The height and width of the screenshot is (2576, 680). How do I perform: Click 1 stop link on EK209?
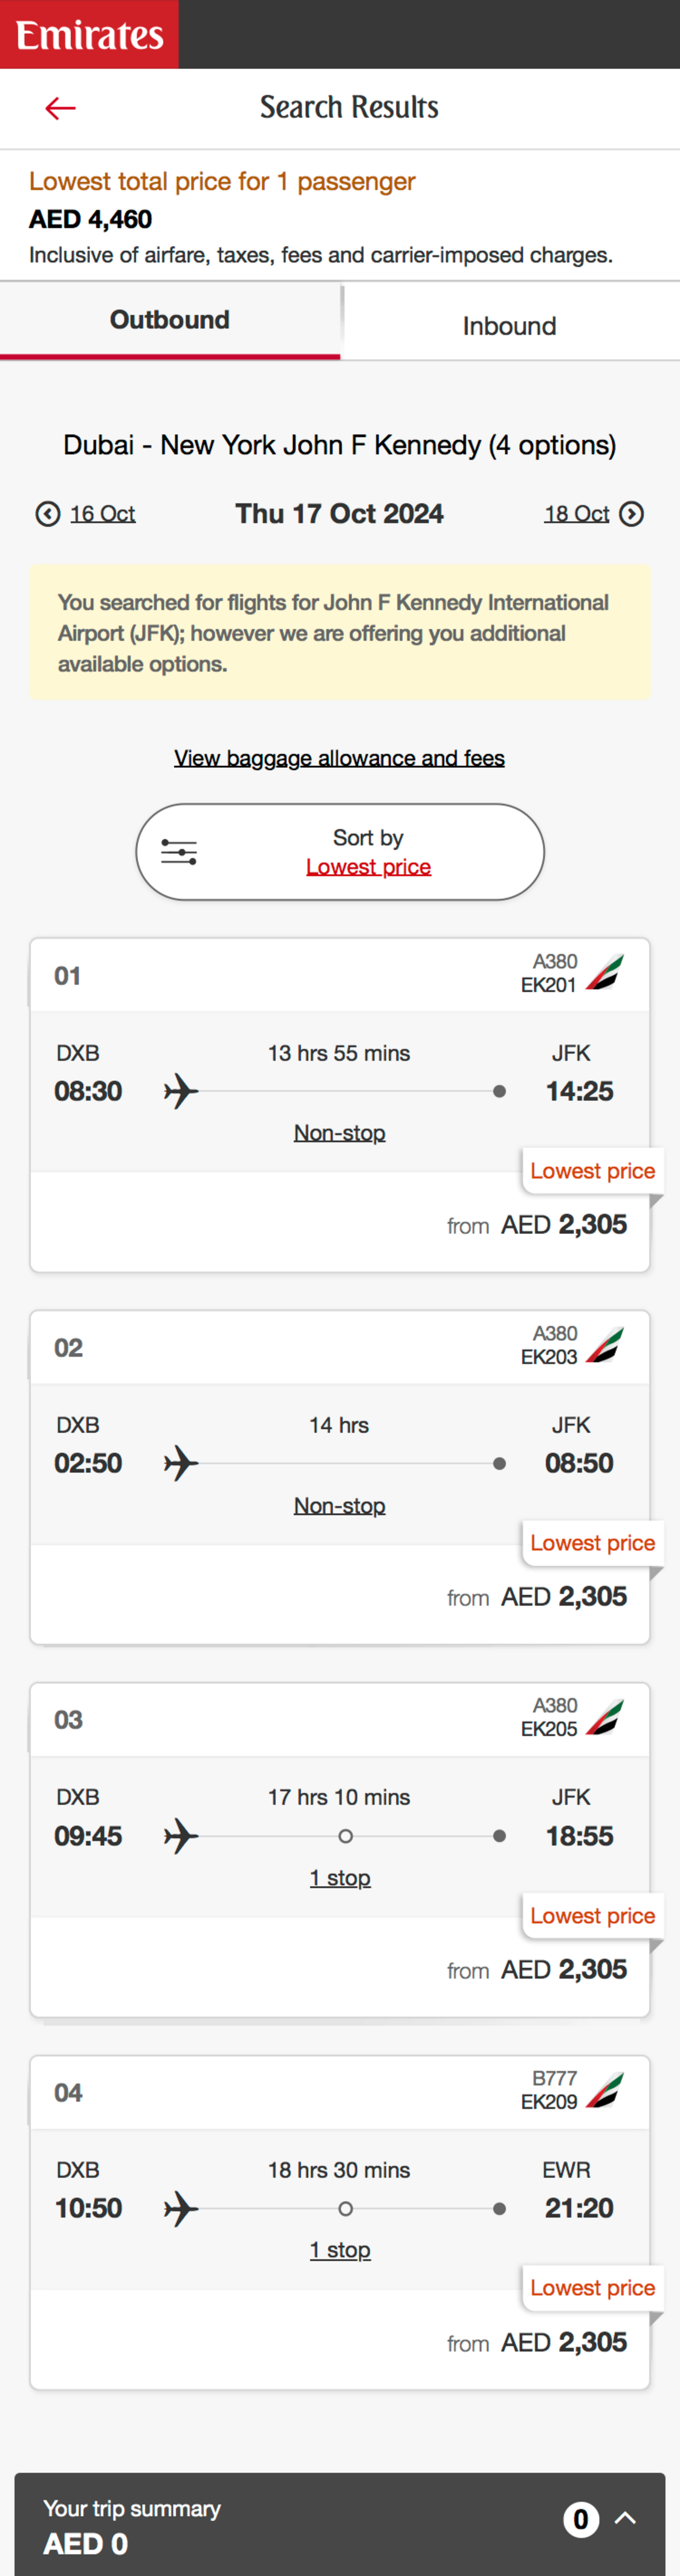point(340,2250)
